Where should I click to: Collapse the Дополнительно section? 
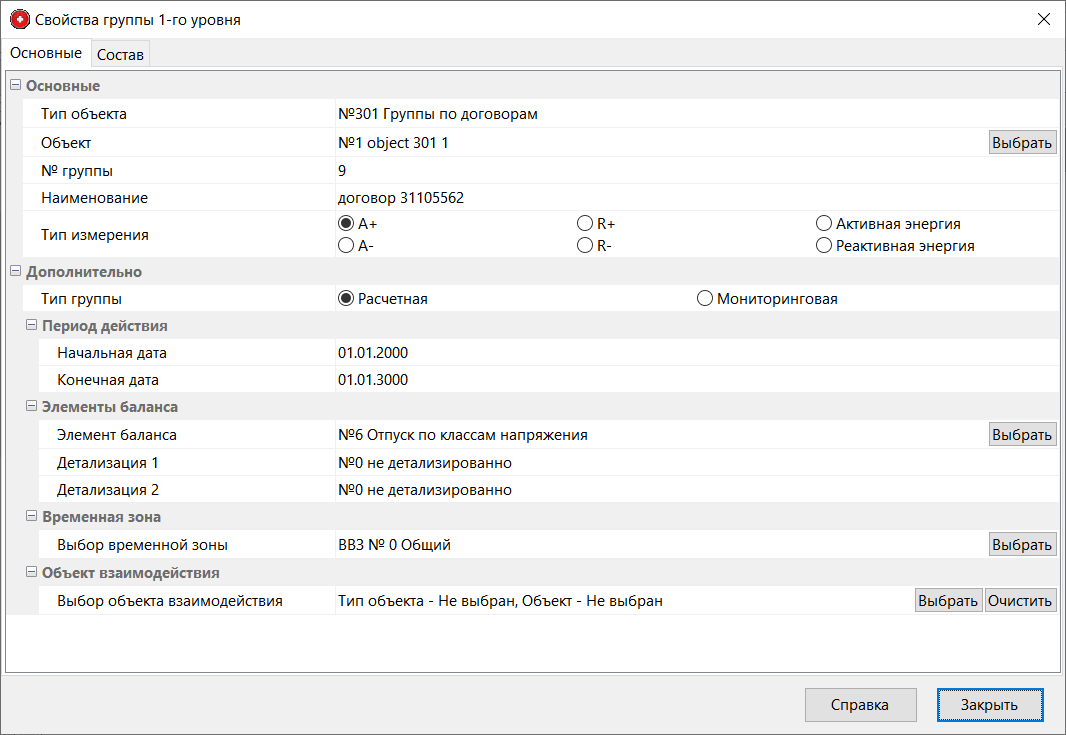[14, 271]
